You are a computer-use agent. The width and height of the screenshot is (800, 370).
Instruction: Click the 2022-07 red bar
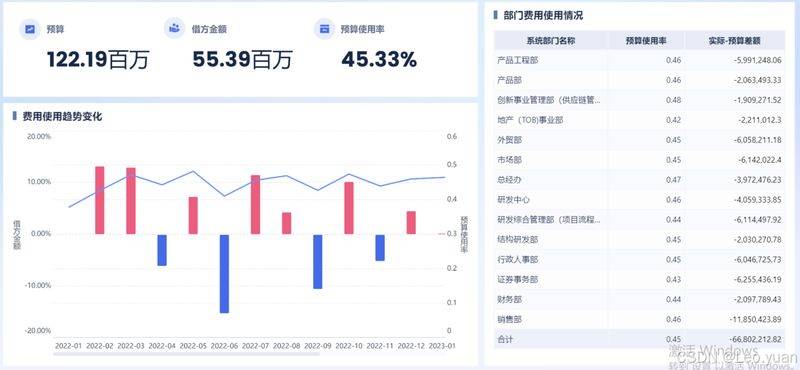256,205
